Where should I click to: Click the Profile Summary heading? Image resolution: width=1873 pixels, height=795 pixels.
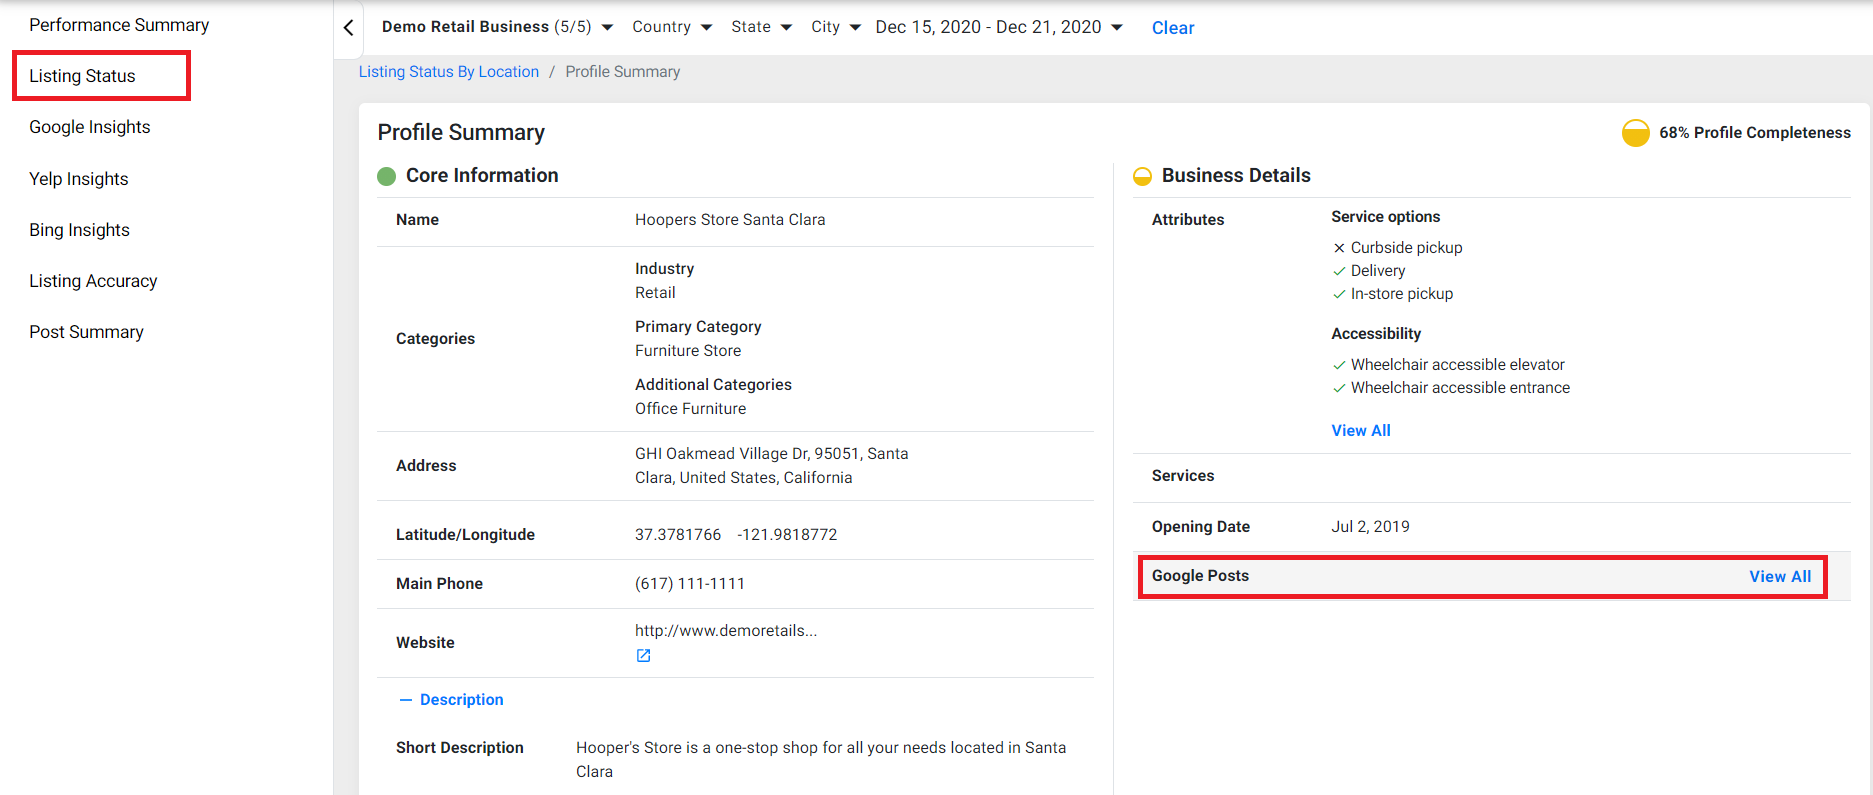pyautogui.click(x=461, y=133)
